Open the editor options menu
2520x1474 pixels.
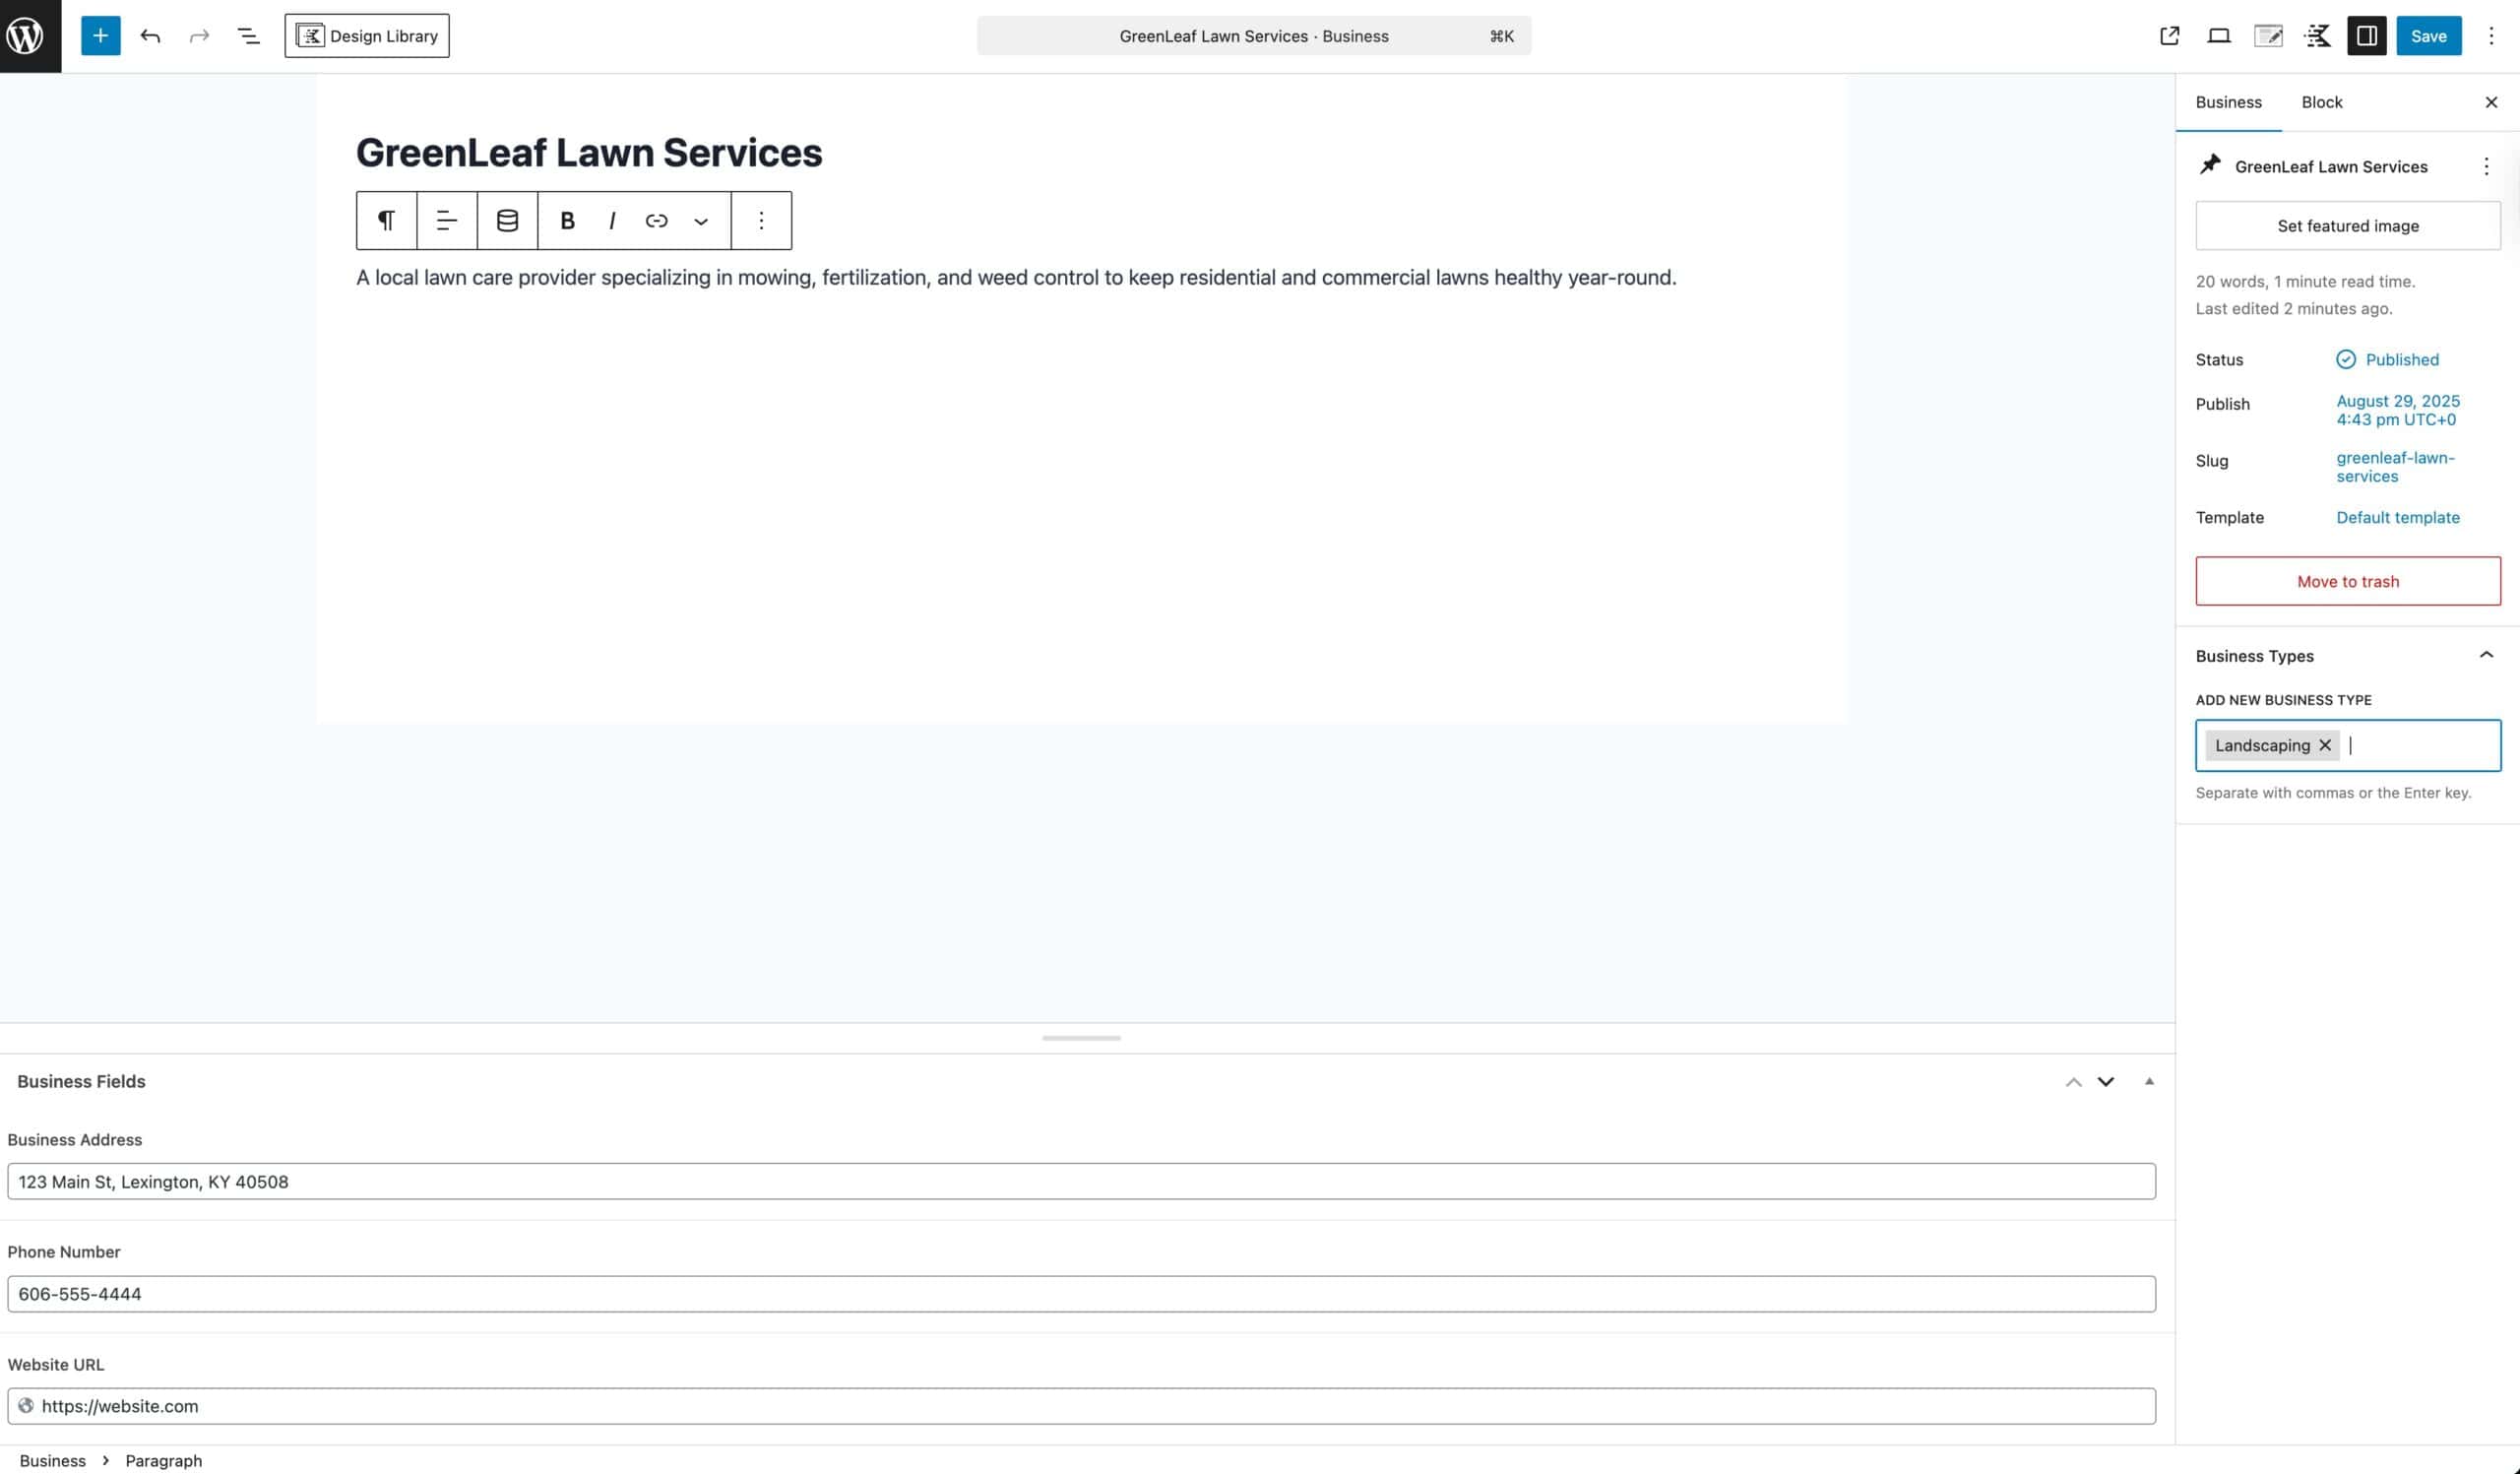[2491, 36]
